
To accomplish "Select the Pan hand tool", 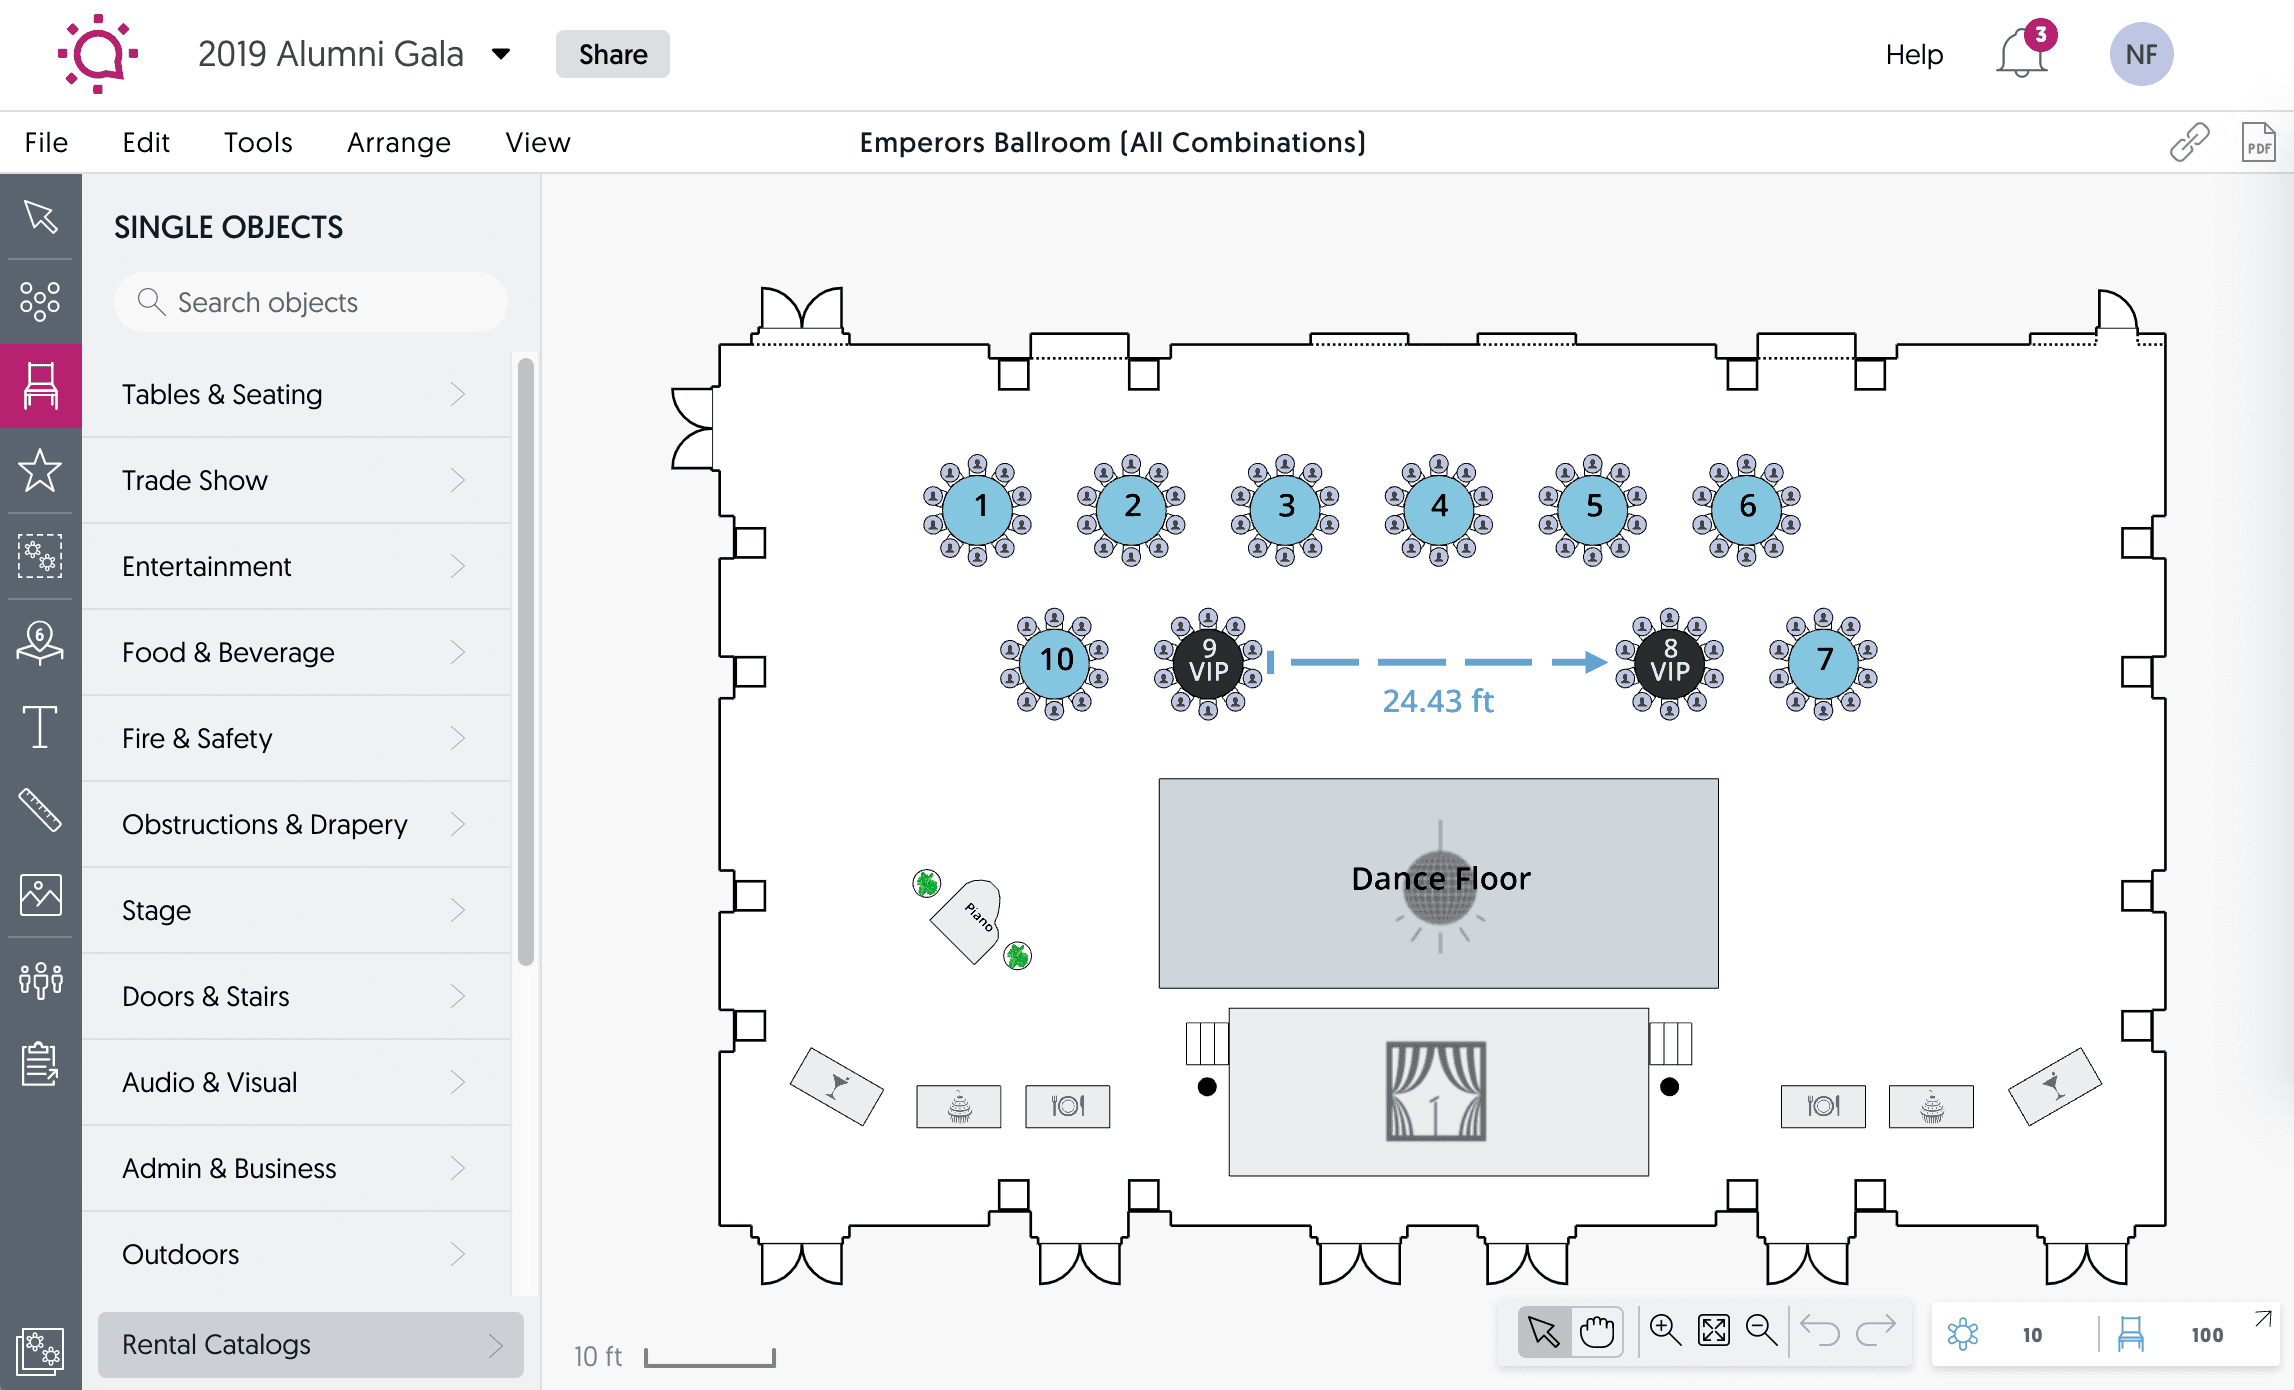I will [x=1597, y=1331].
